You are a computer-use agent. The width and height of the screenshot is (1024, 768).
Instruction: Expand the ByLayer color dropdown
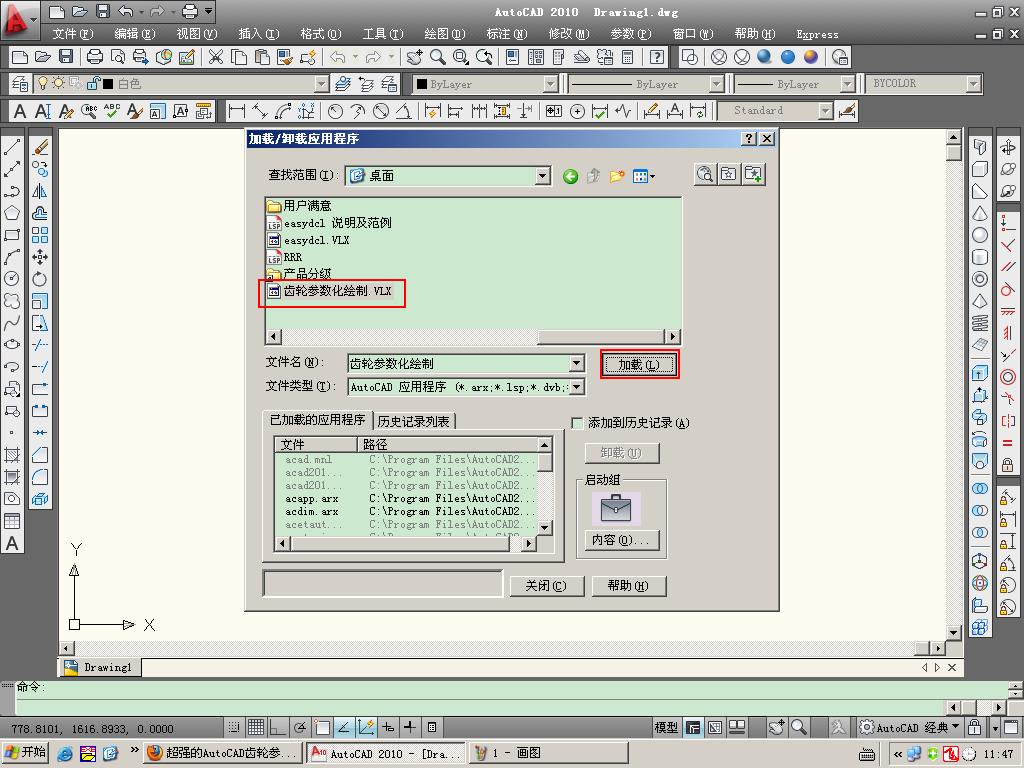(551, 84)
